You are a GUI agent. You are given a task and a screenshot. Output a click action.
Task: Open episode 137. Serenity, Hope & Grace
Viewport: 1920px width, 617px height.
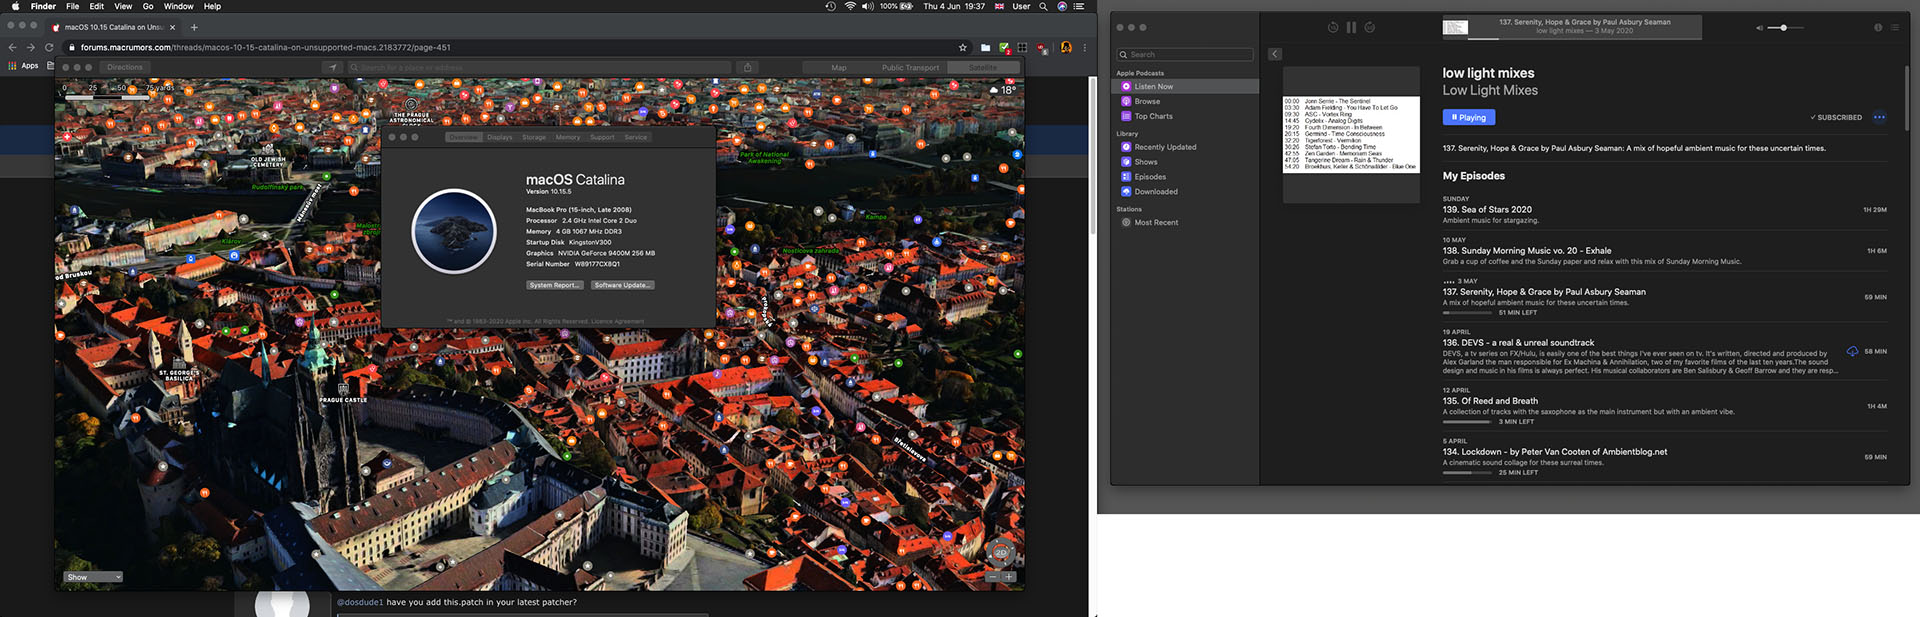tap(1664, 297)
